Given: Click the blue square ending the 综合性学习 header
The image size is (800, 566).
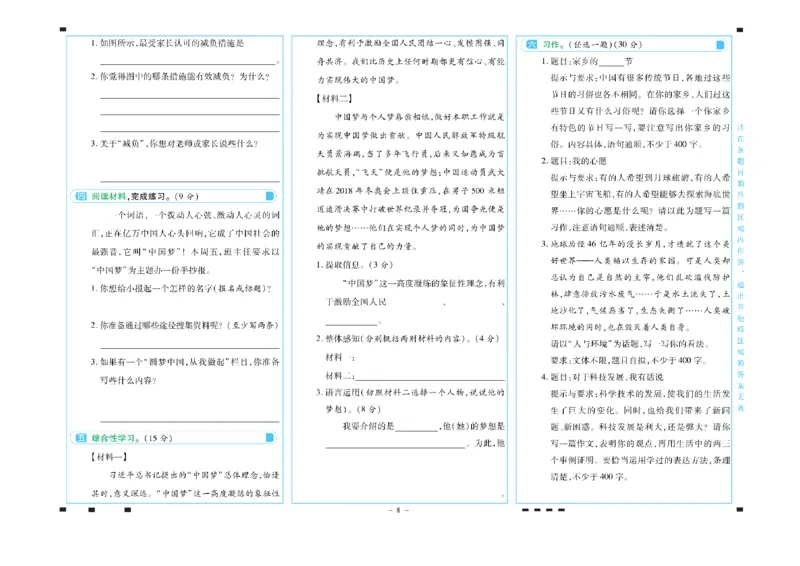Looking at the screenshot, I should [270, 438].
